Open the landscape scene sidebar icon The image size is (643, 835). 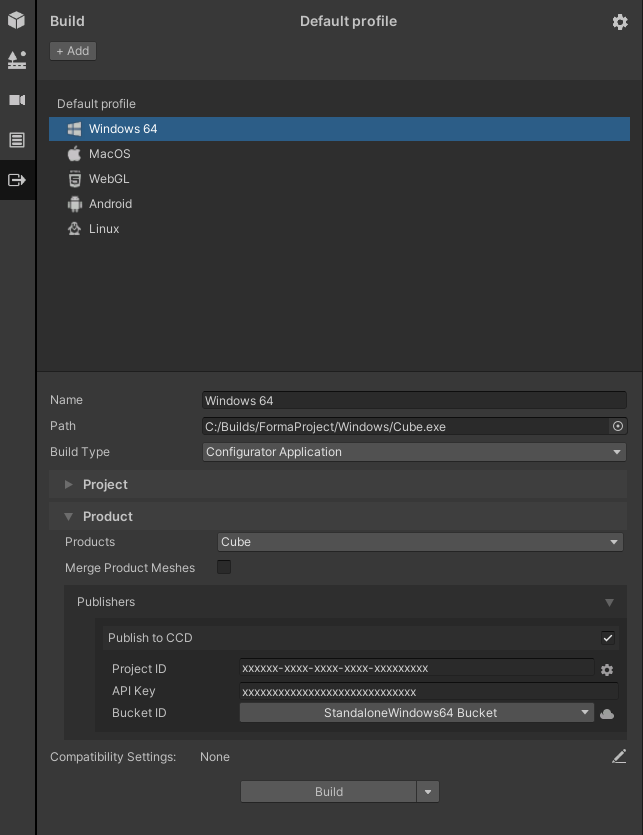[x=17, y=60]
